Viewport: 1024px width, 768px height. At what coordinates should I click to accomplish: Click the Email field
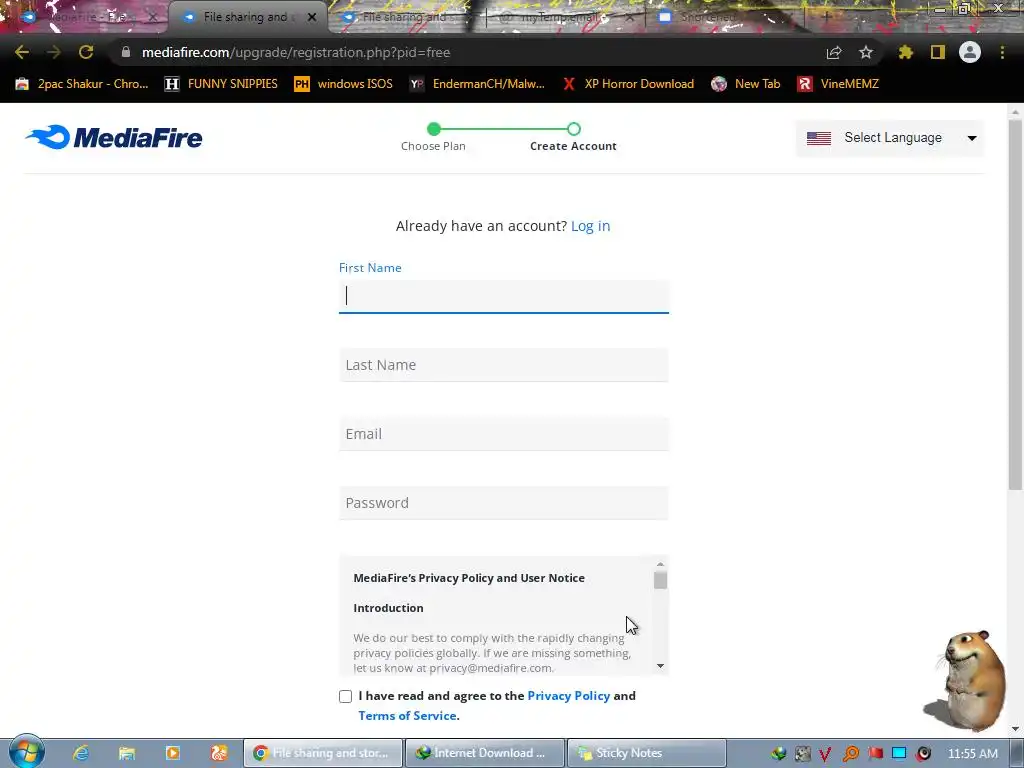point(504,434)
